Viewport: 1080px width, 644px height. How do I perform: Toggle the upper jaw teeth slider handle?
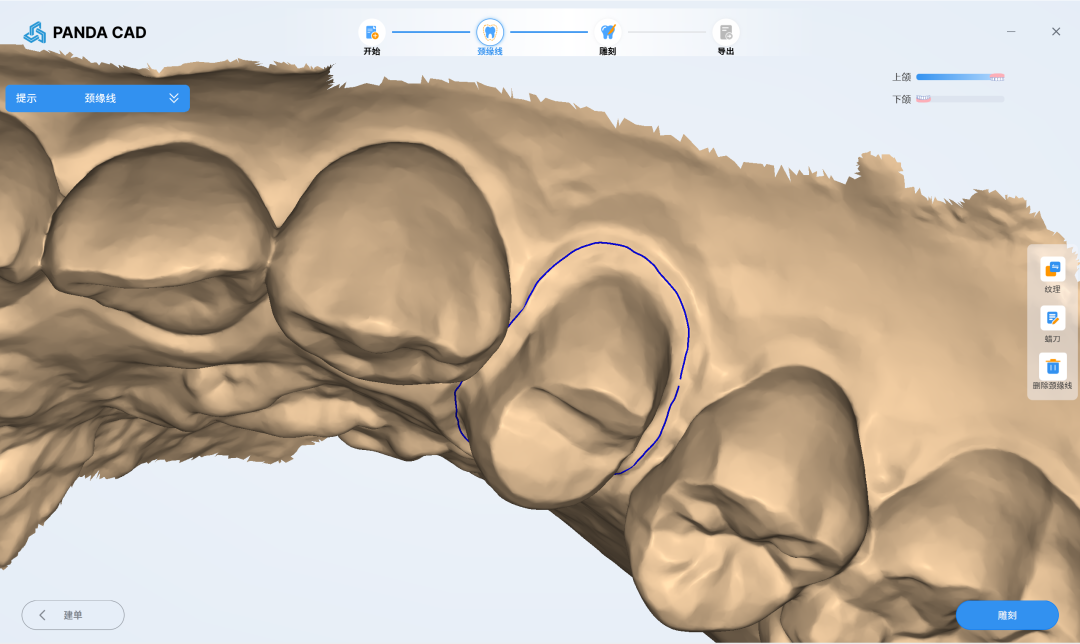click(x=997, y=77)
